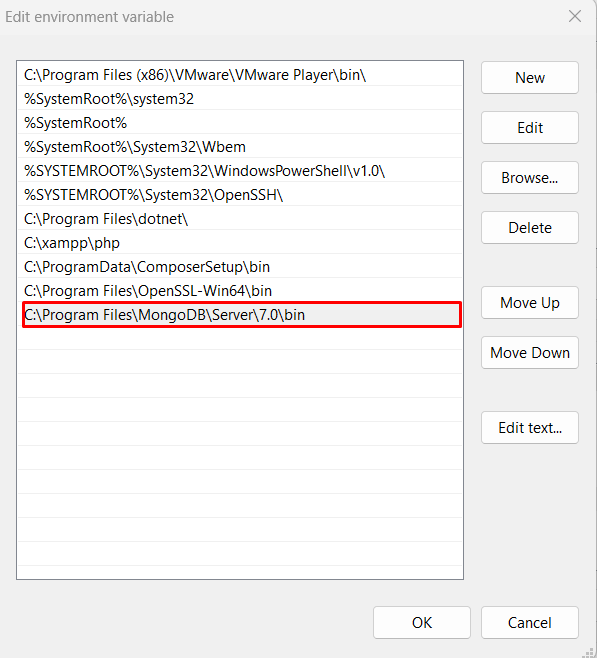The height and width of the screenshot is (658, 597).
Task: Select the VMware Player bin path
Action: [x=240, y=75]
